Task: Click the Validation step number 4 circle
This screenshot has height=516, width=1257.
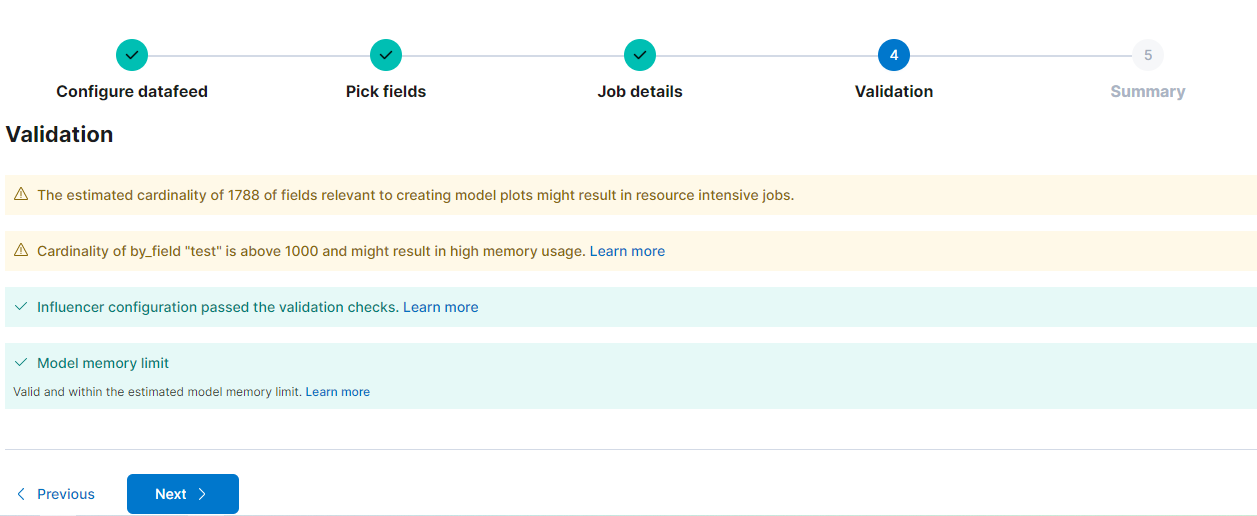Action: [894, 55]
